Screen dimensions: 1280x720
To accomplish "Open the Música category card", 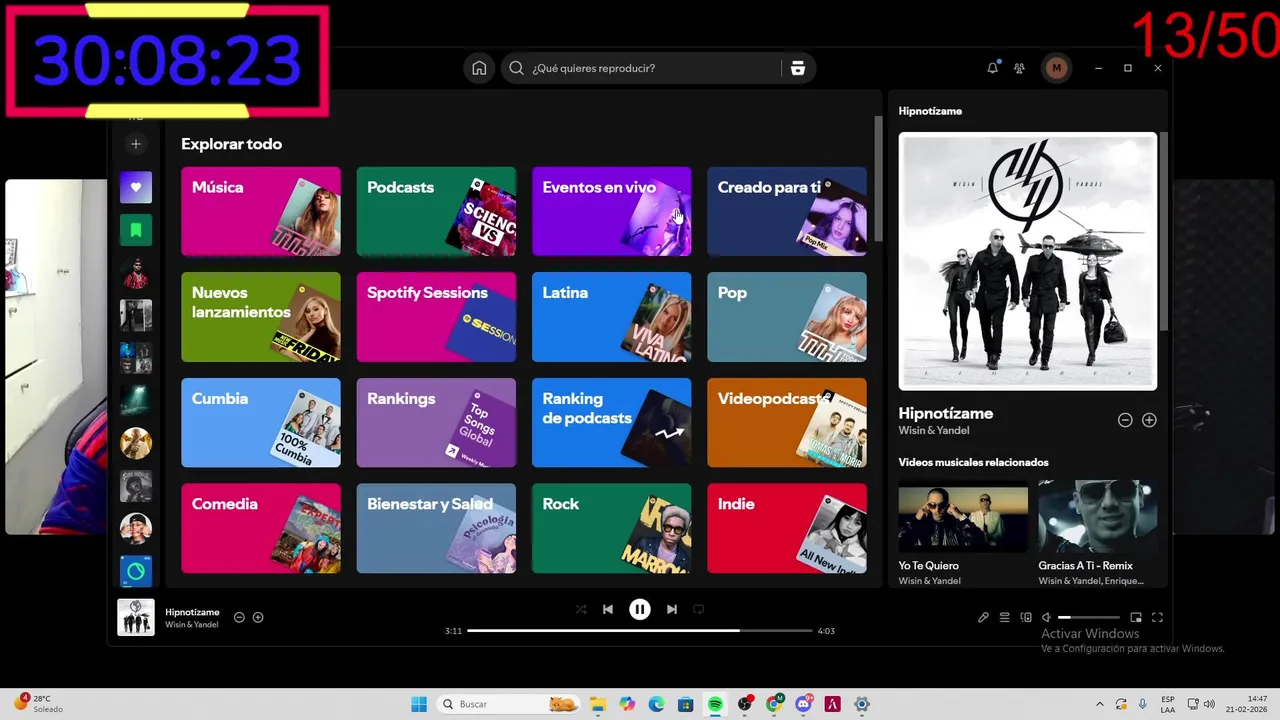I will tap(261, 211).
